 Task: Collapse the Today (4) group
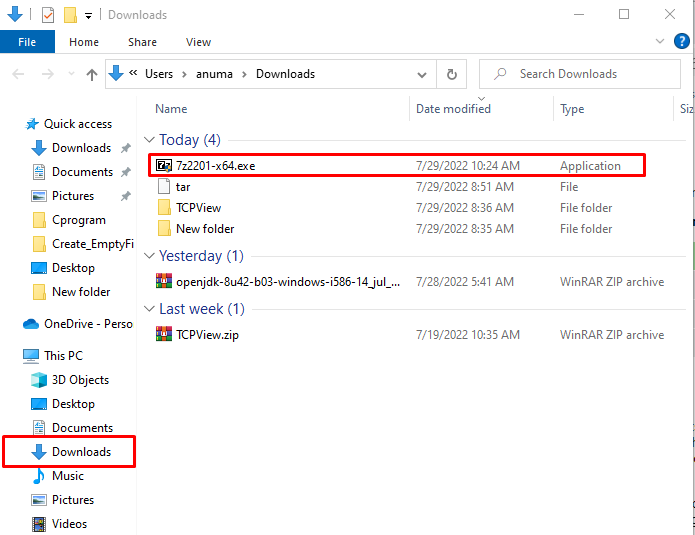[150, 140]
